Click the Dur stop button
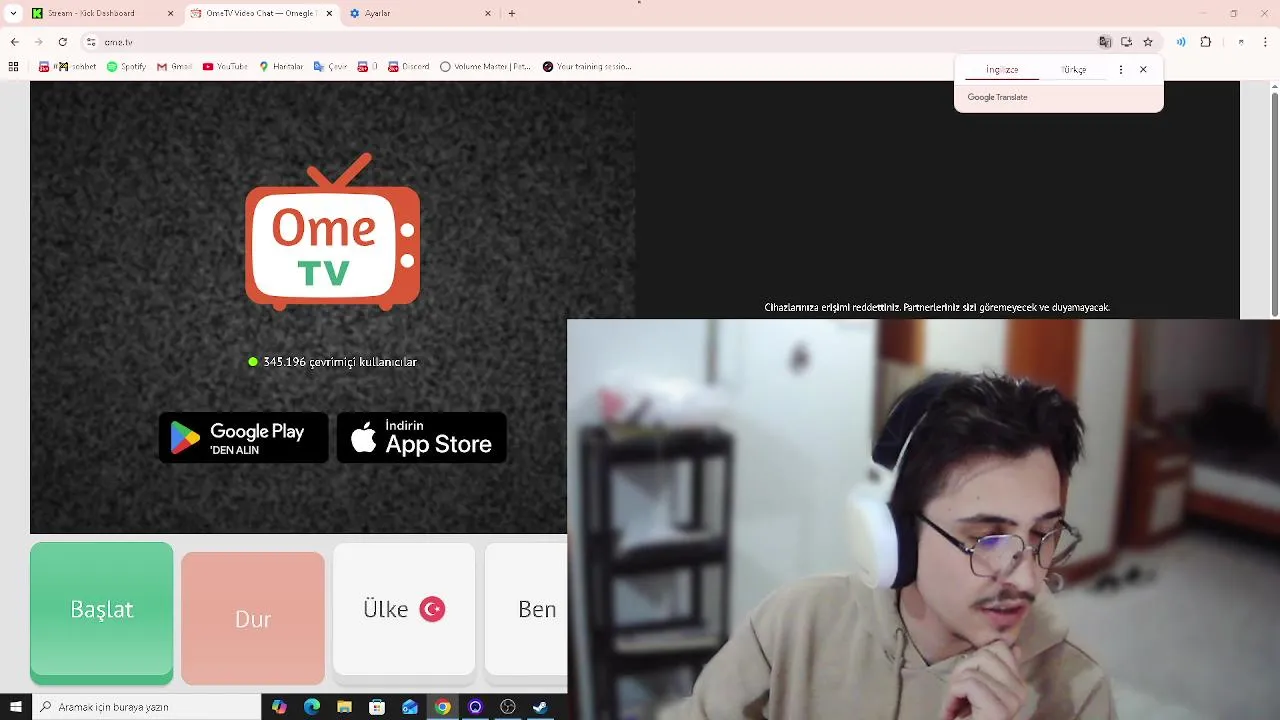Viewport: 1280px width, 720px height. tap(253, 618)
